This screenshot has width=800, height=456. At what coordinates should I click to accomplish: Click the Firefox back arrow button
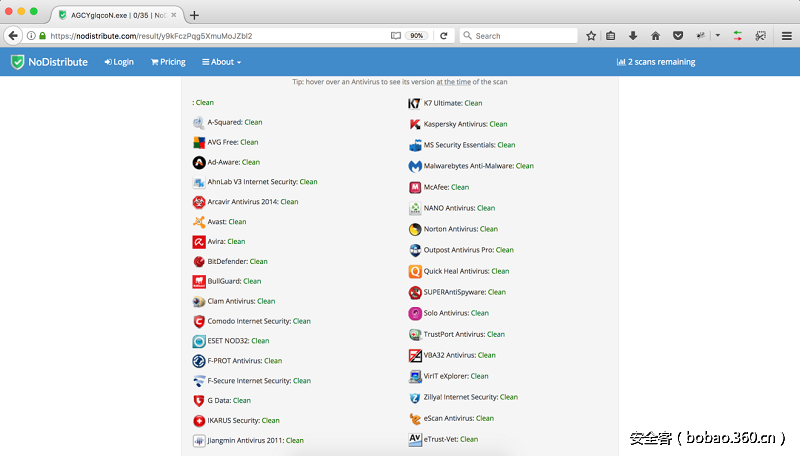[x=13, y=35]
